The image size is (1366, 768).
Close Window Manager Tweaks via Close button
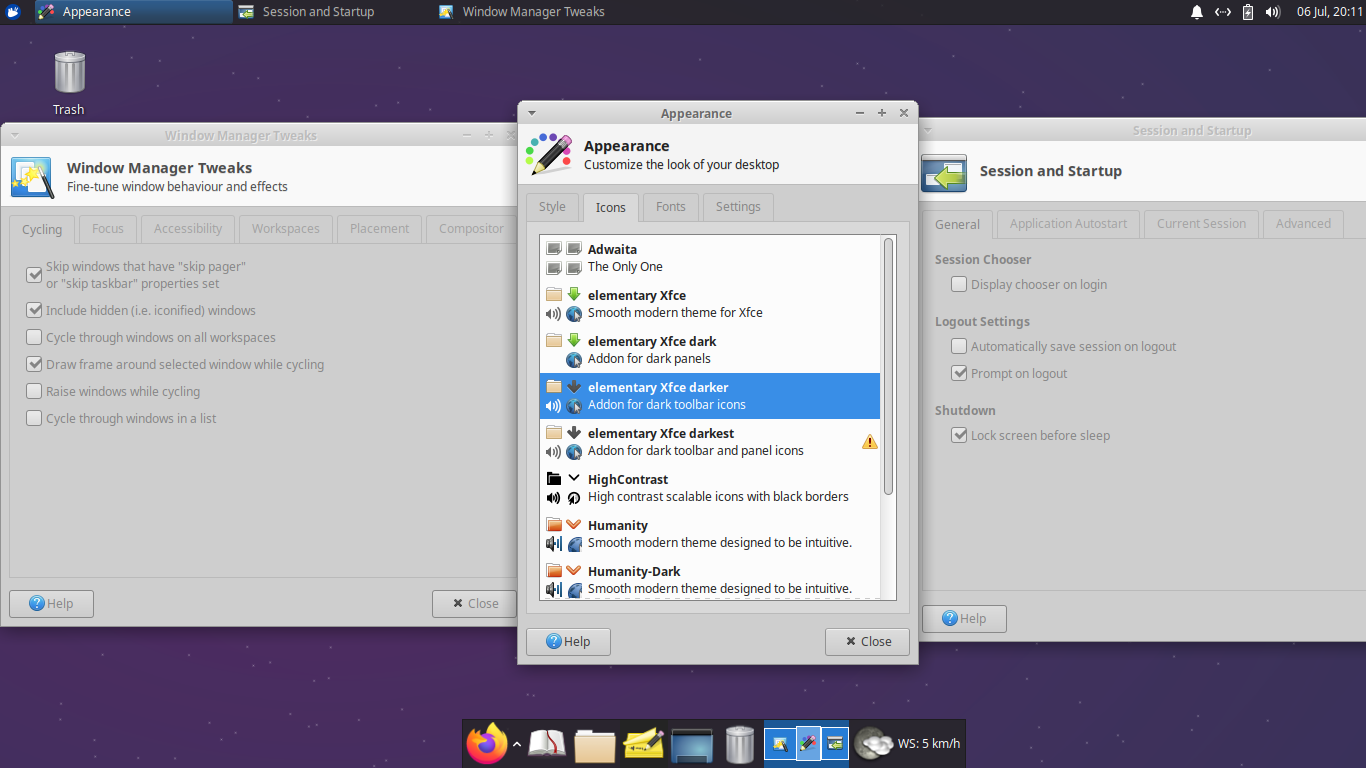coord(474,603)
